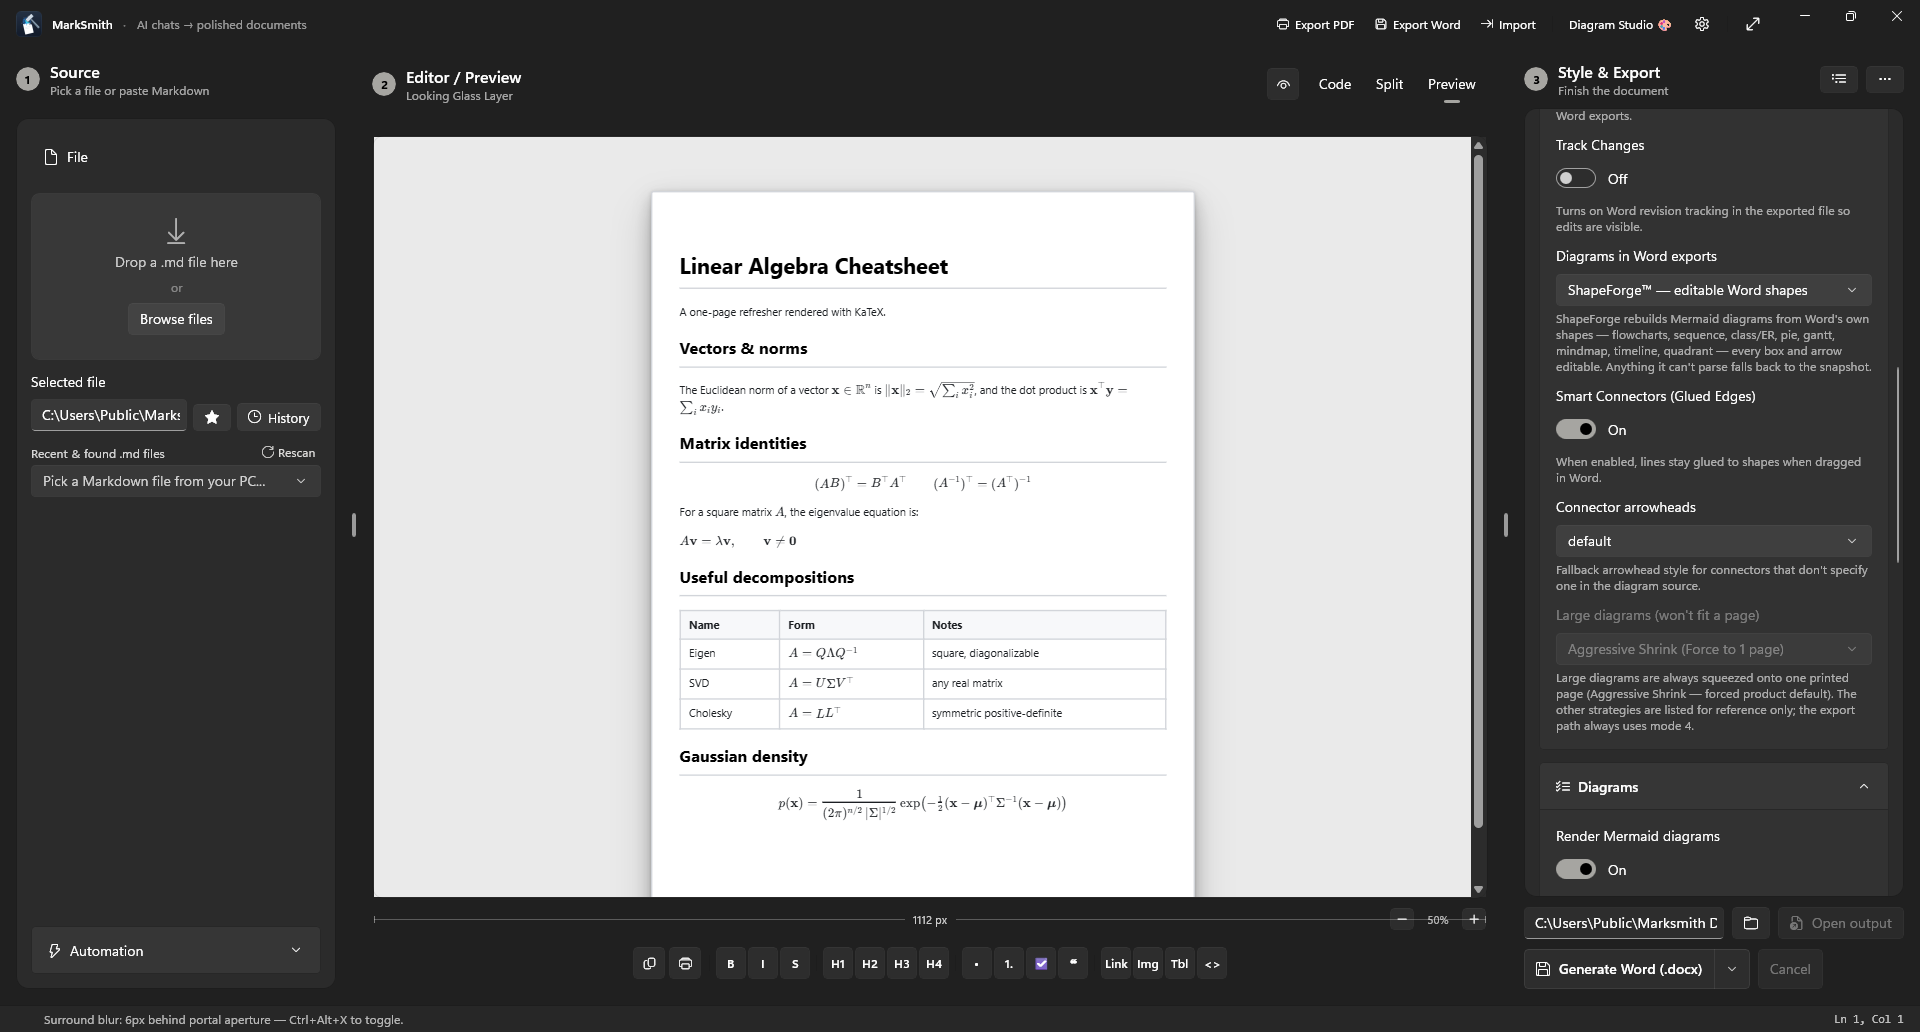The image size is (1920, 1032).
Task: Expand the Automation section
Action: 176,950
